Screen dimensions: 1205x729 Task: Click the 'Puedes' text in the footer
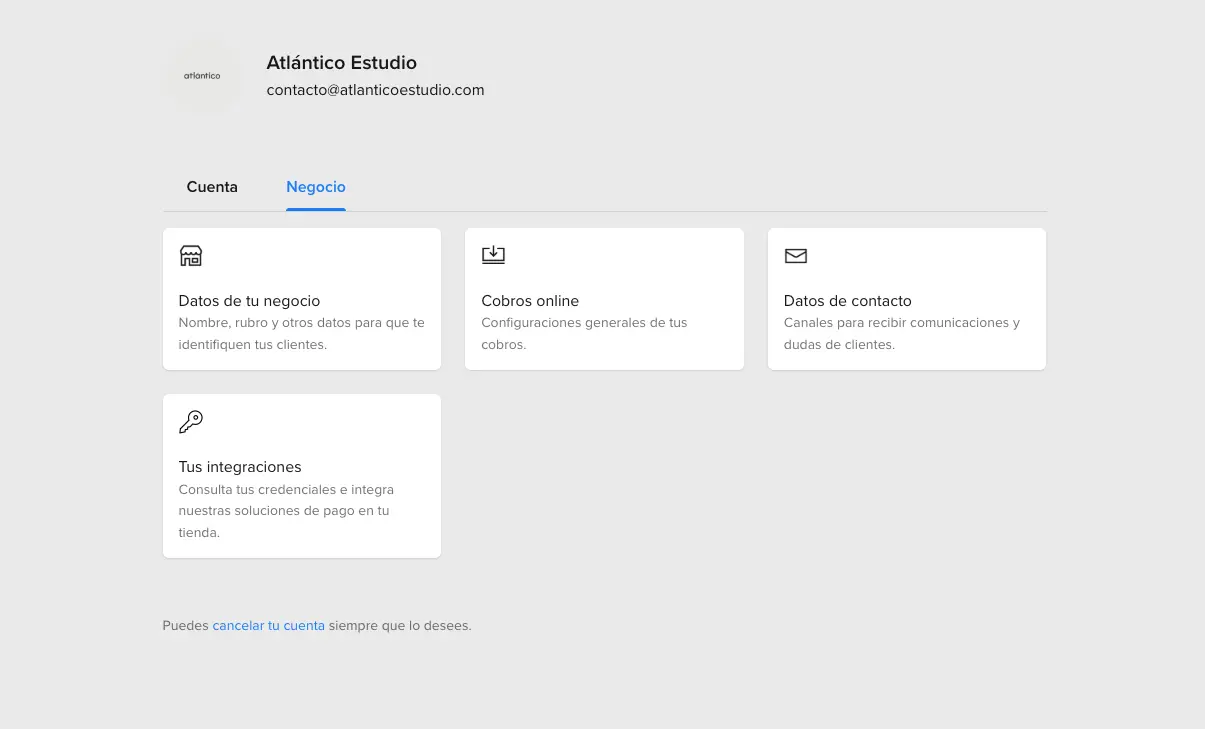[186, 626]
